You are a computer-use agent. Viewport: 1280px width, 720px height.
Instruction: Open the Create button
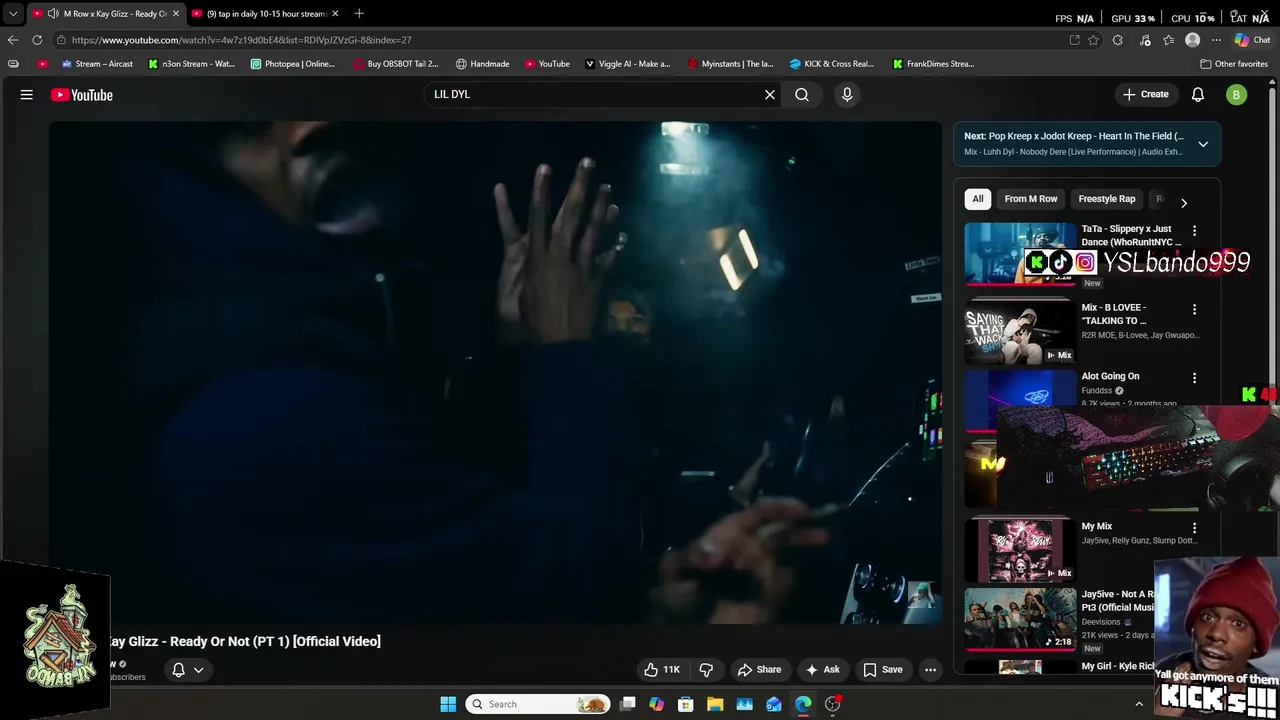point(1146,94)
